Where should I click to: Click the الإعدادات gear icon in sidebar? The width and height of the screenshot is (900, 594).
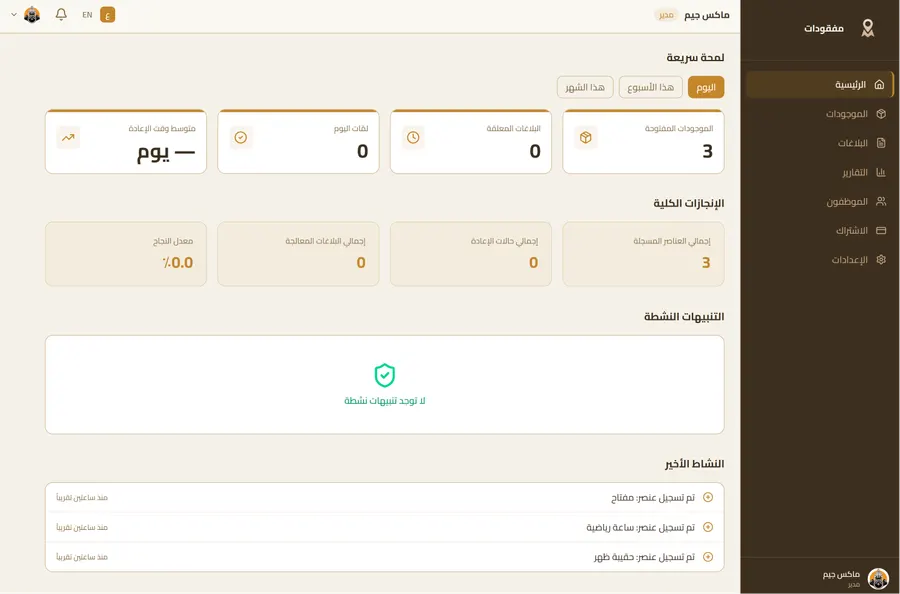pyautogui.click(x=880, y=259)
